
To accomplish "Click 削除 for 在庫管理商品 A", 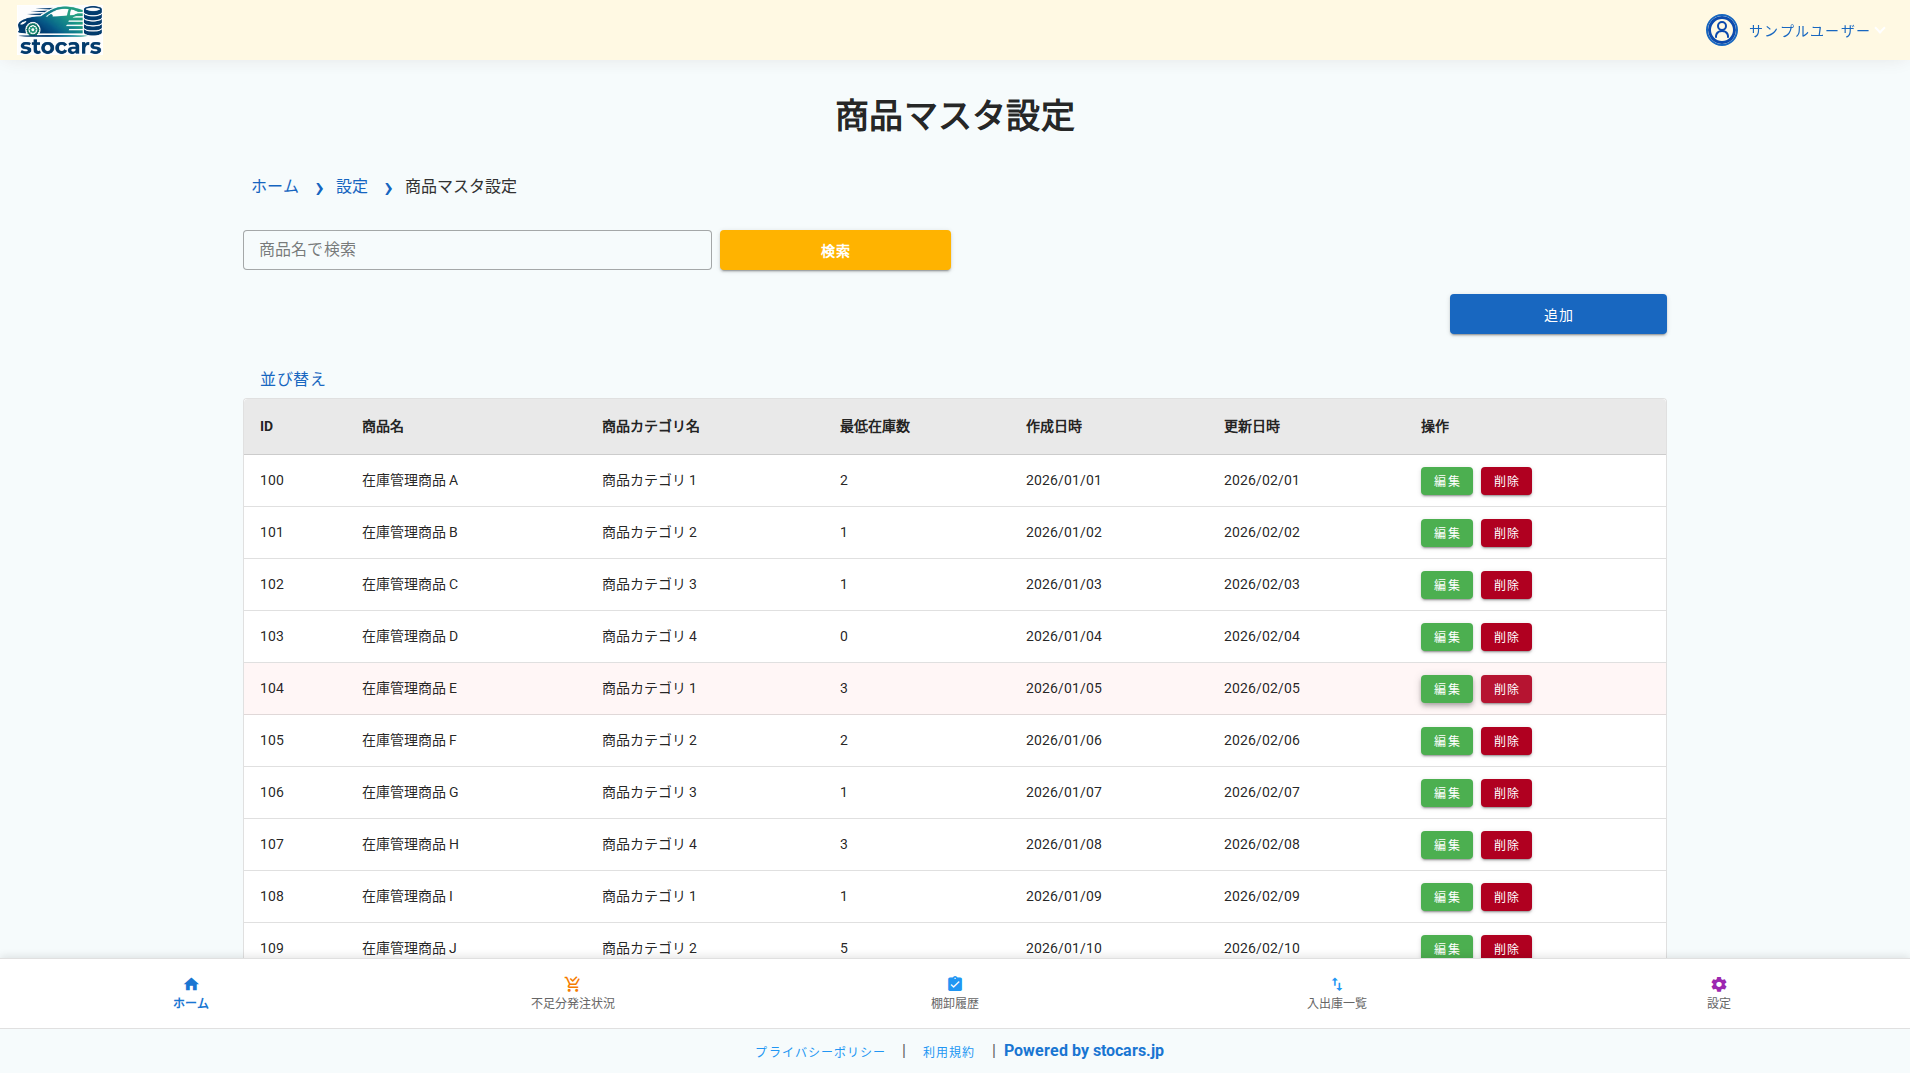I will pos(1506,481).
